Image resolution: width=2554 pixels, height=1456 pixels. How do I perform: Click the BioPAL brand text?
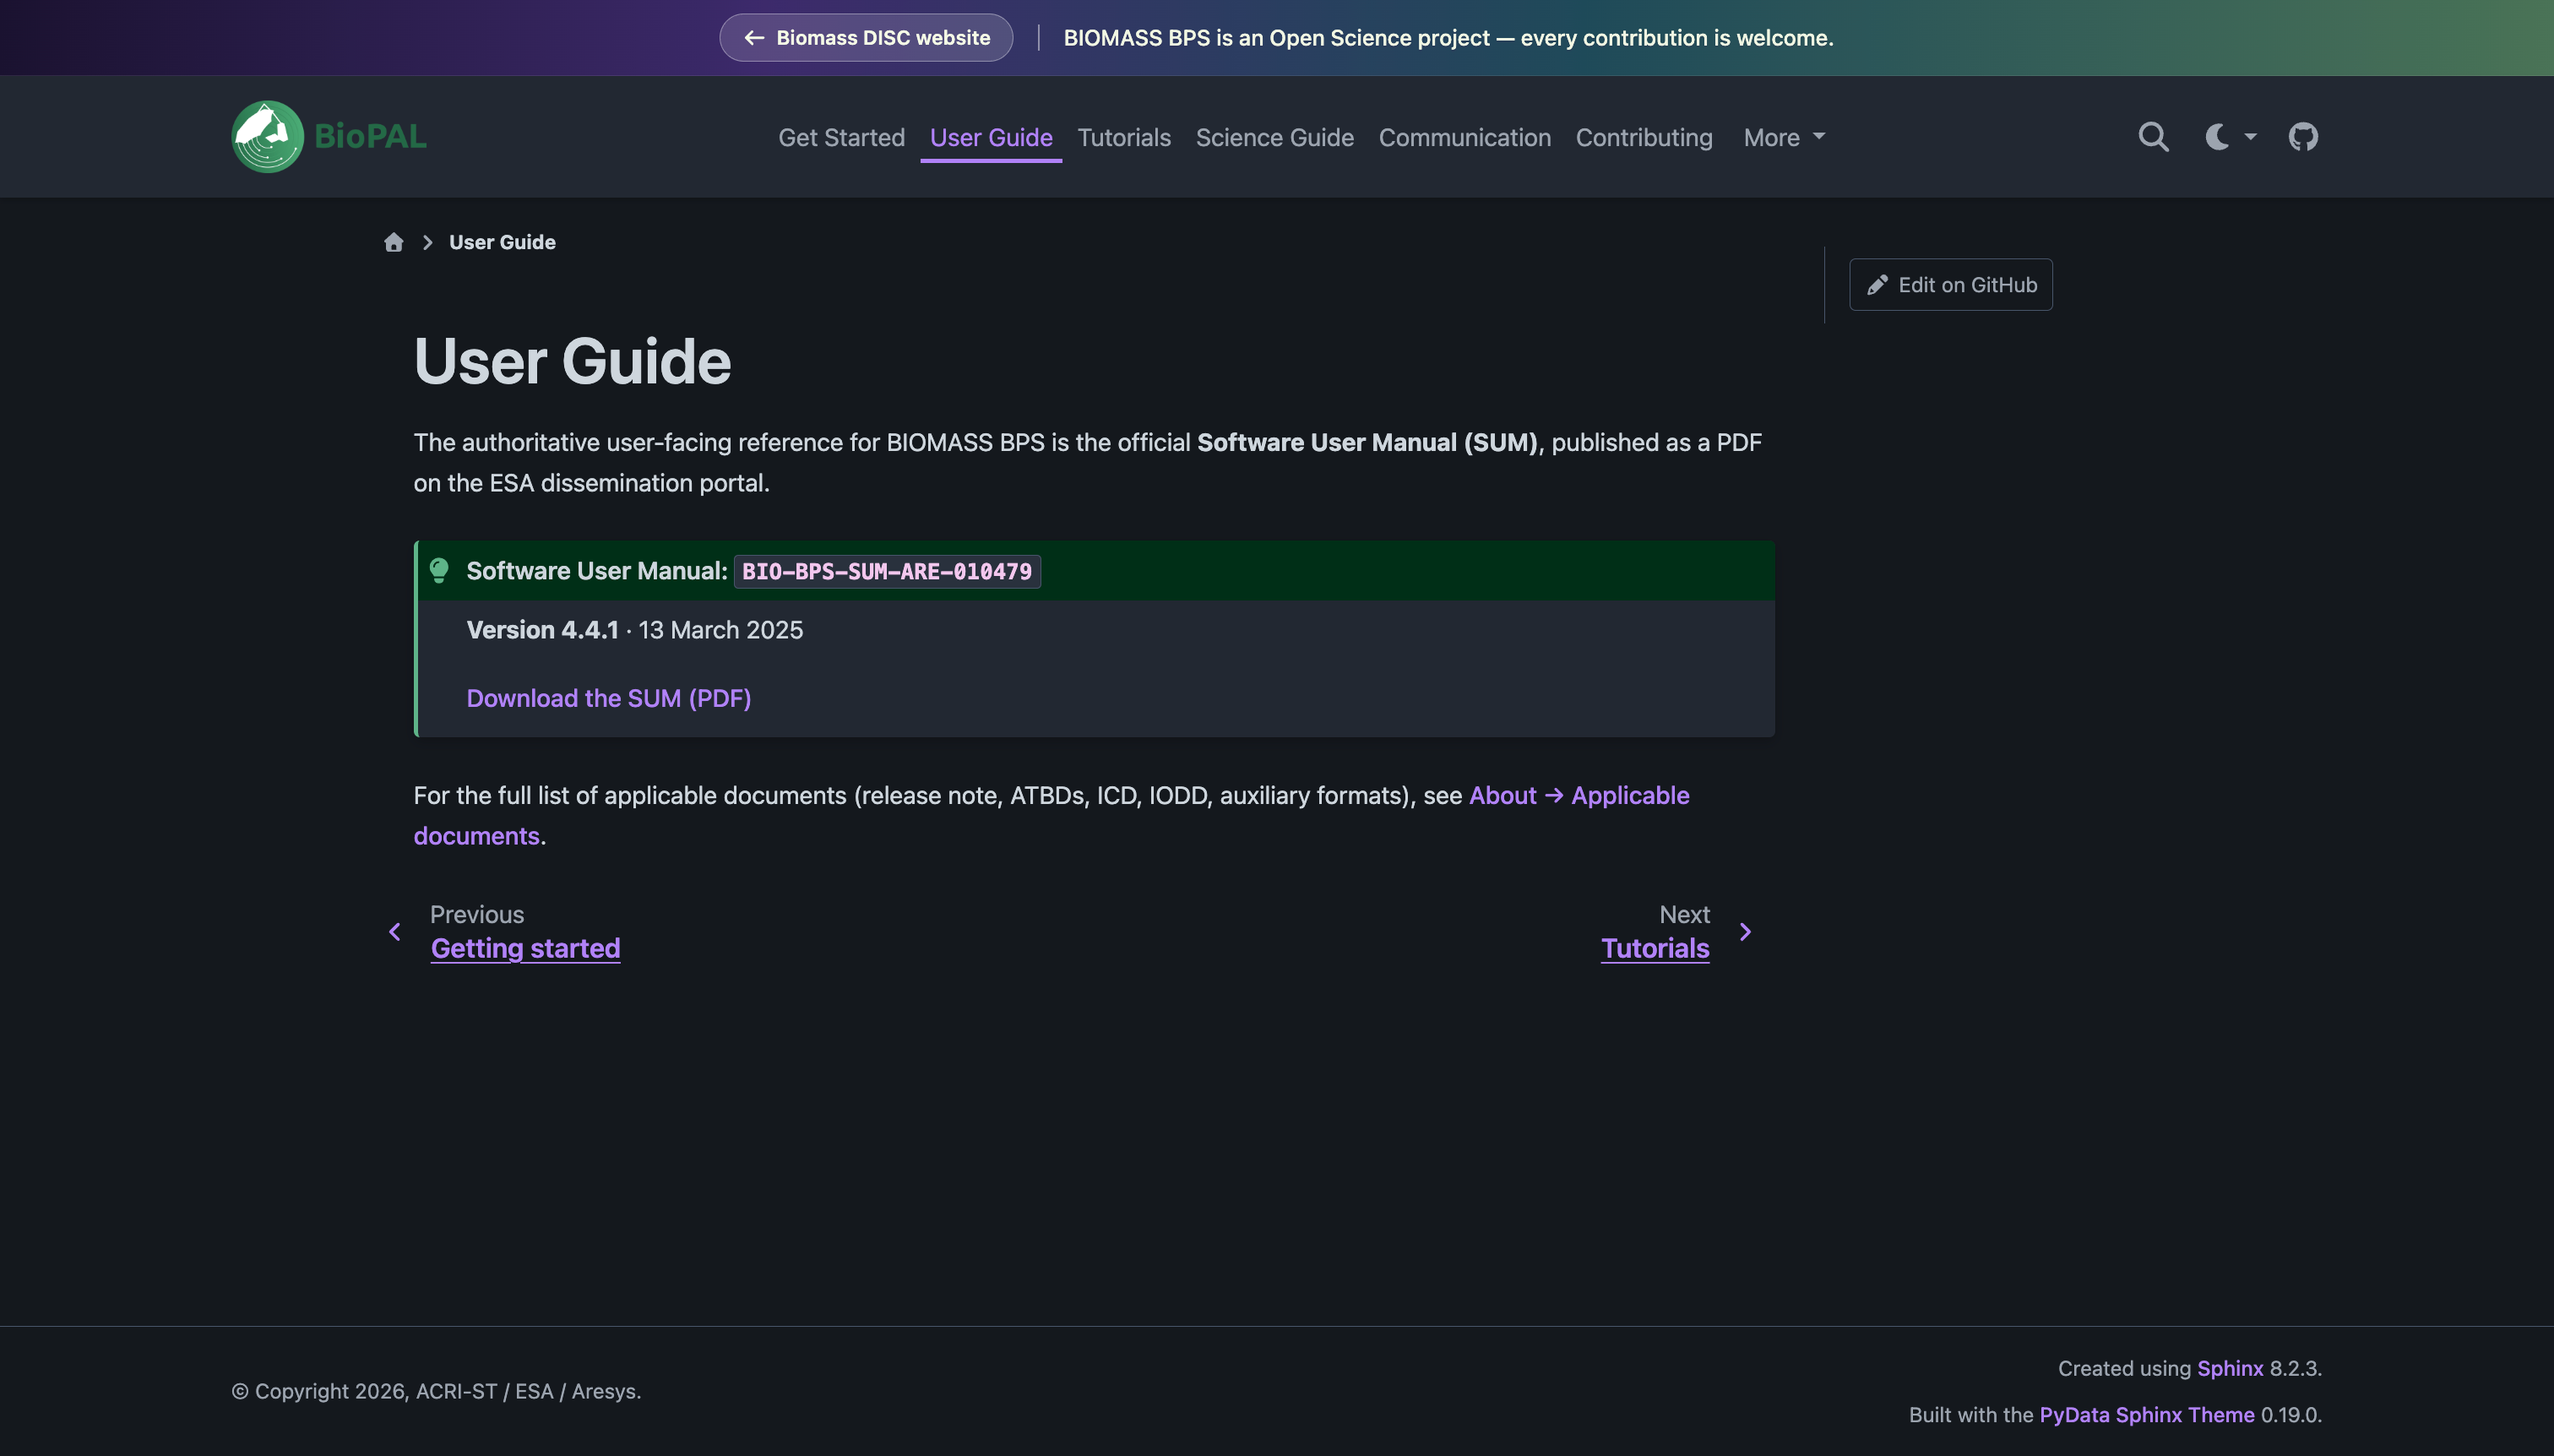(370, 136)
